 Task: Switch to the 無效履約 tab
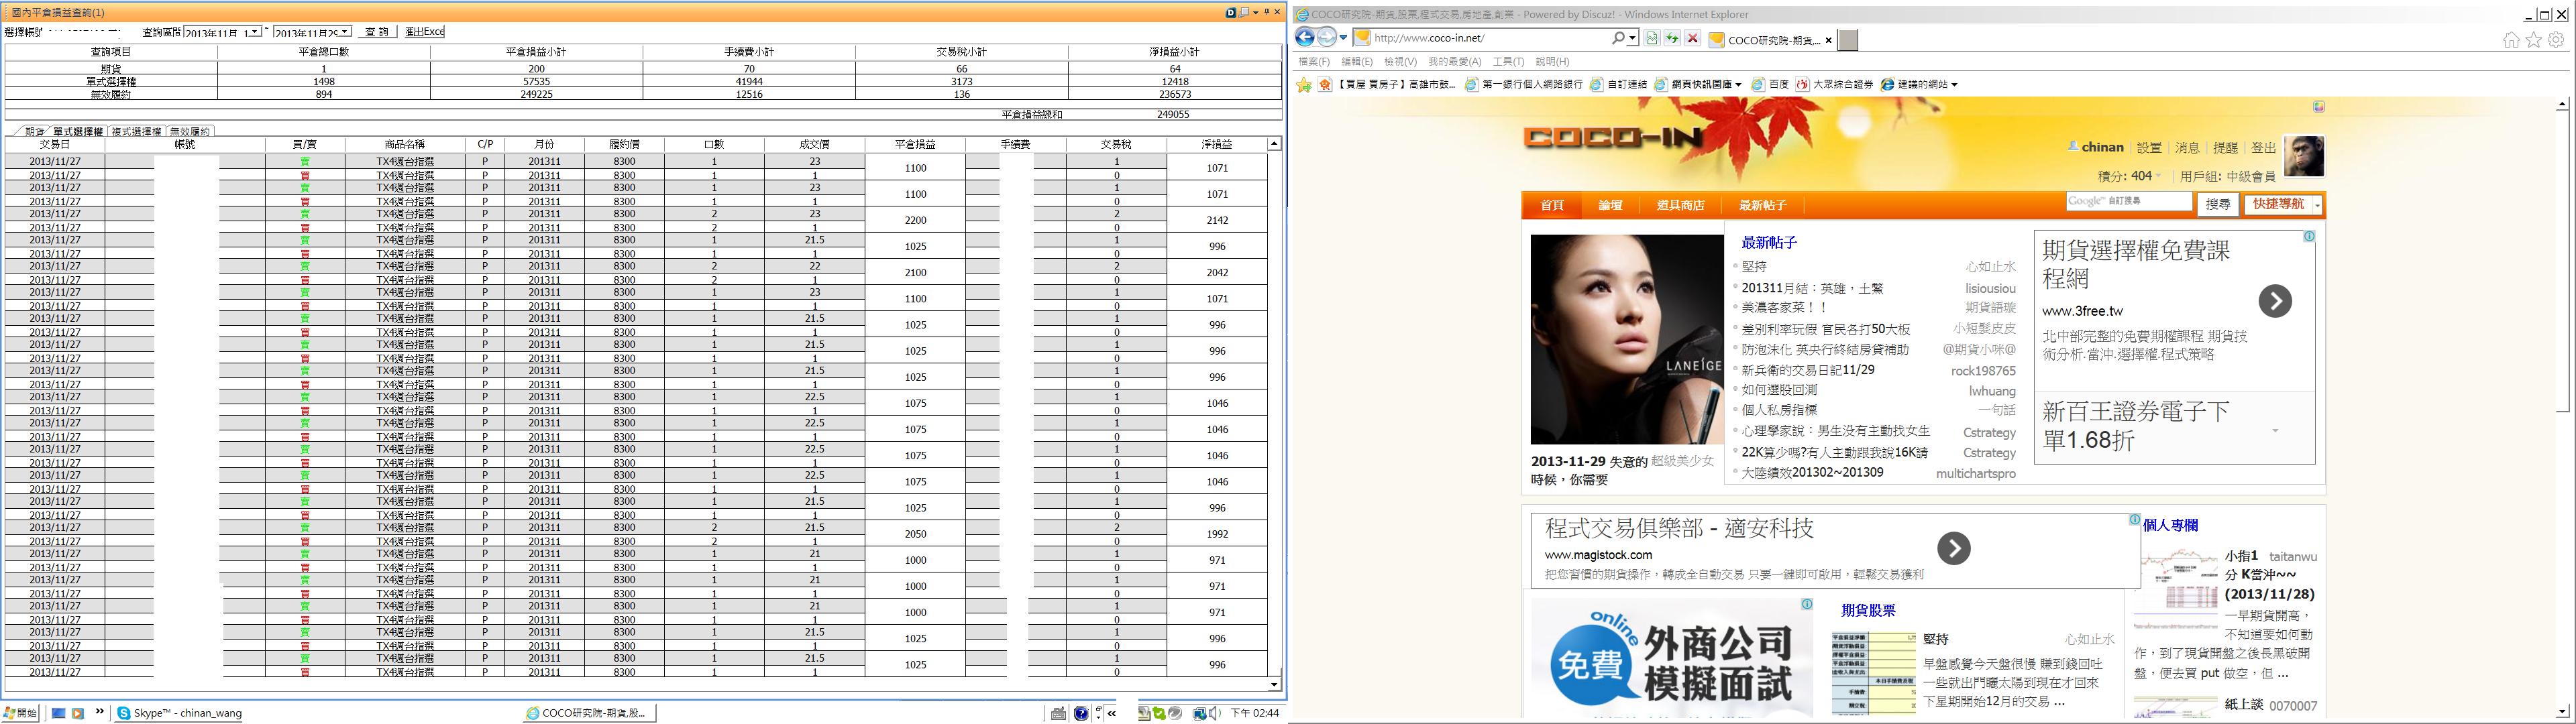[189, 131]
